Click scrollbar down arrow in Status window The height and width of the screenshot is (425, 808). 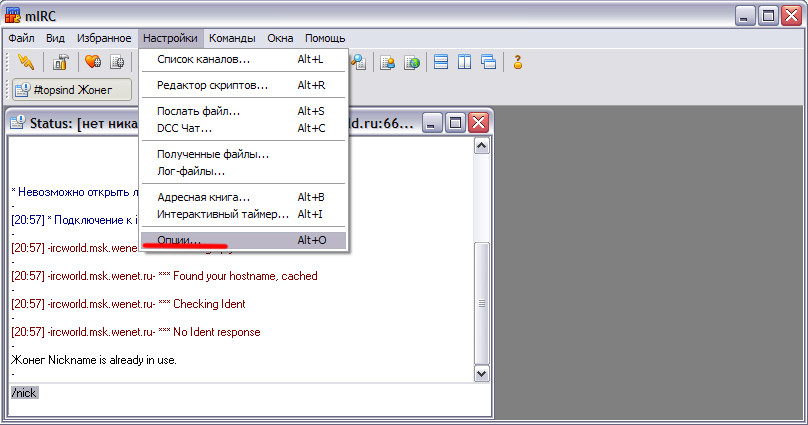[481, 373]
